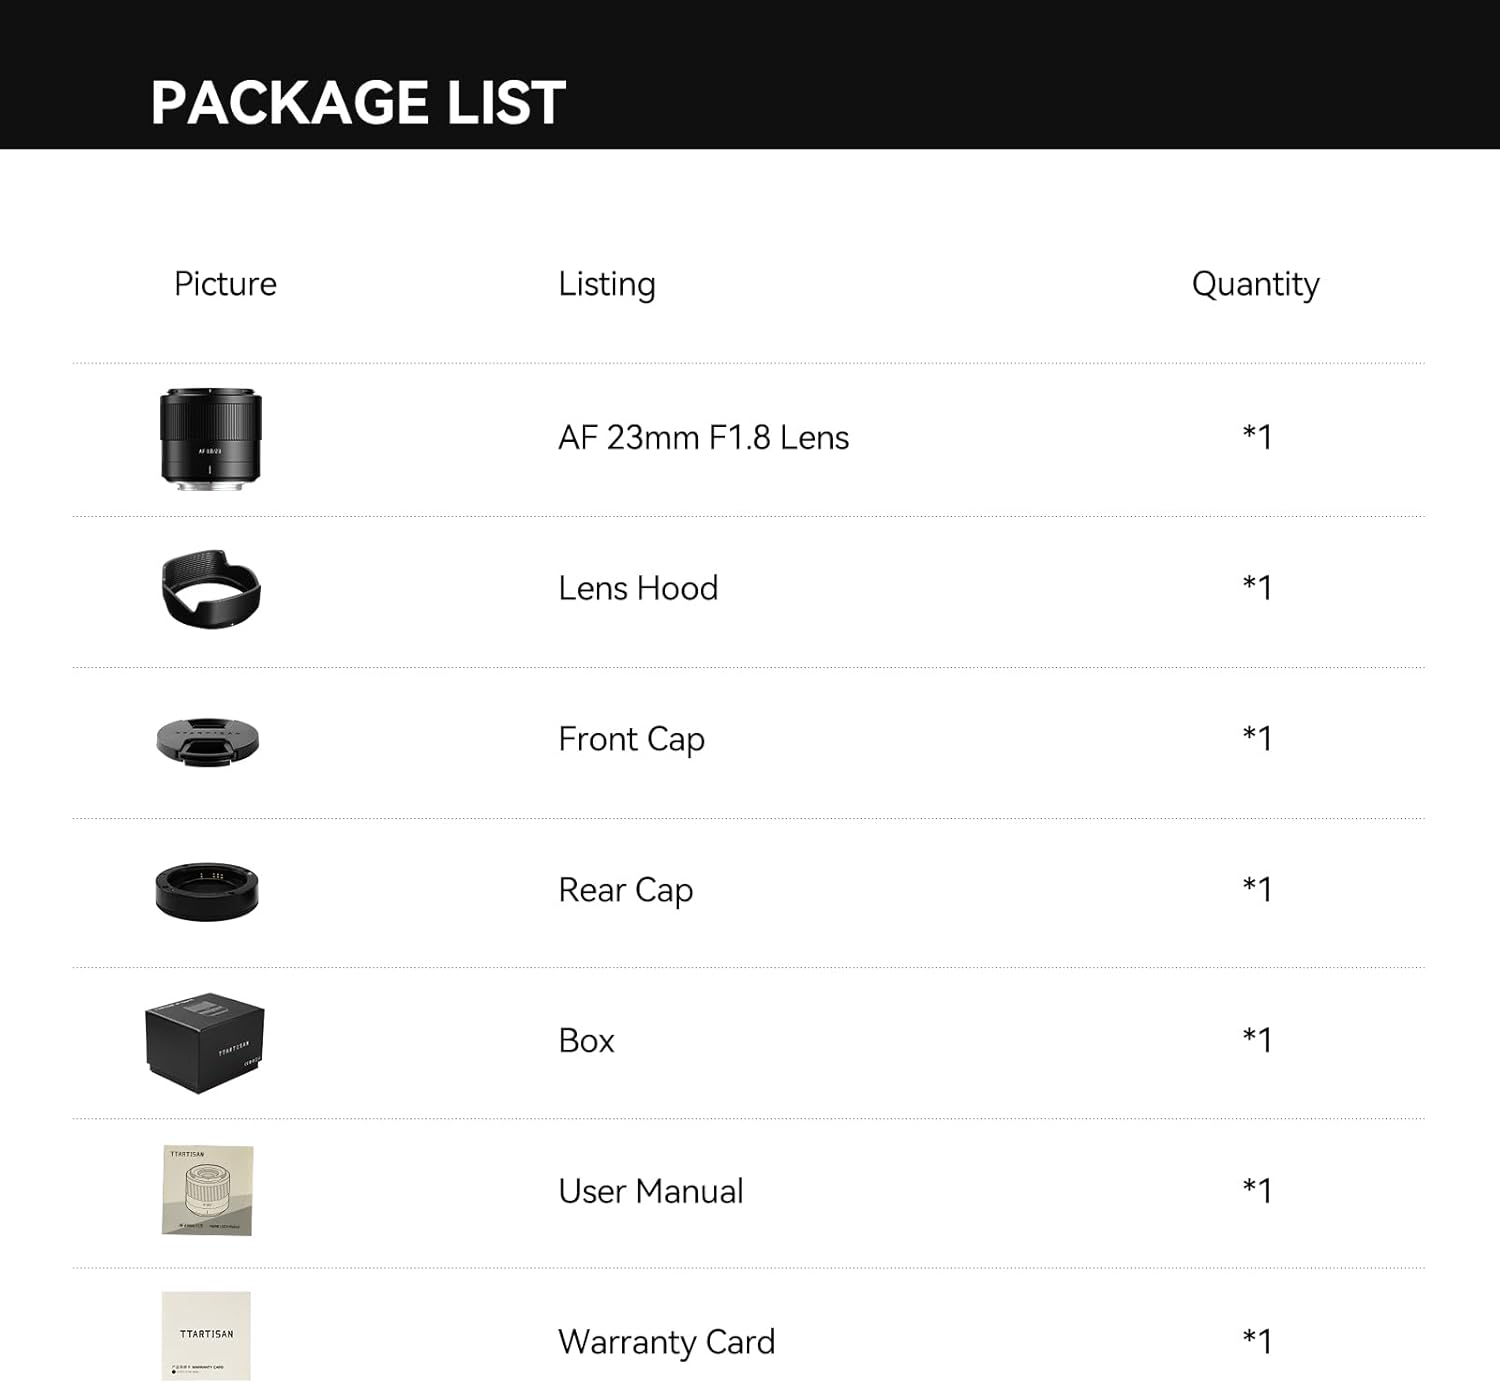Open the user manual booklet image
The height and width of the screenshot is (1383, 1500).
[207, 1190]
